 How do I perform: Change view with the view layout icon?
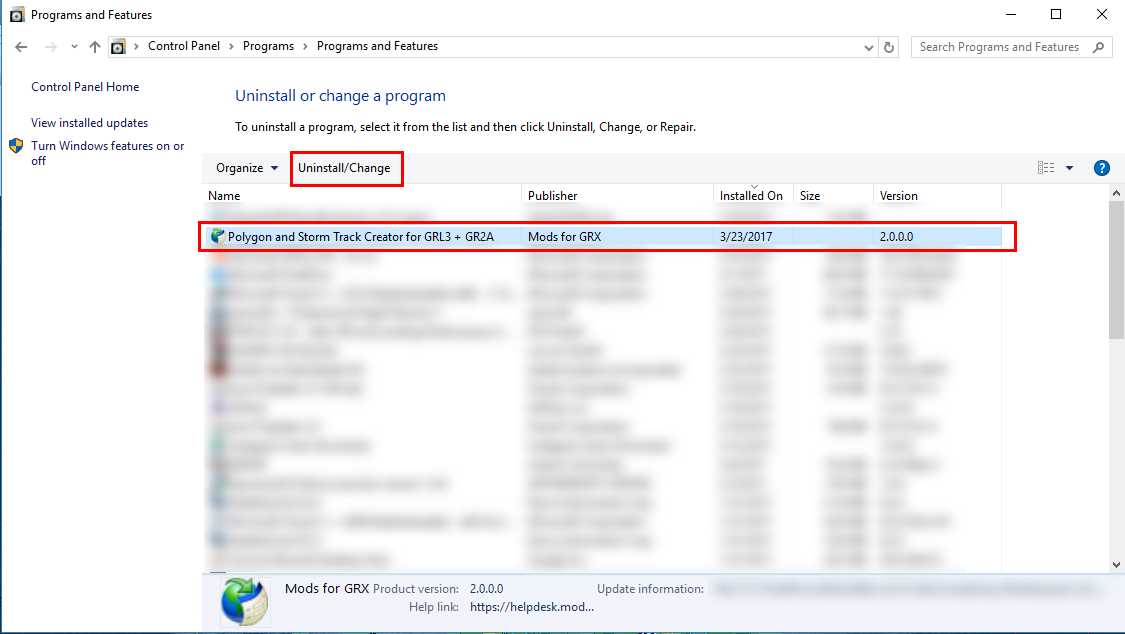pyautogui.click(x=1046, y=168)
